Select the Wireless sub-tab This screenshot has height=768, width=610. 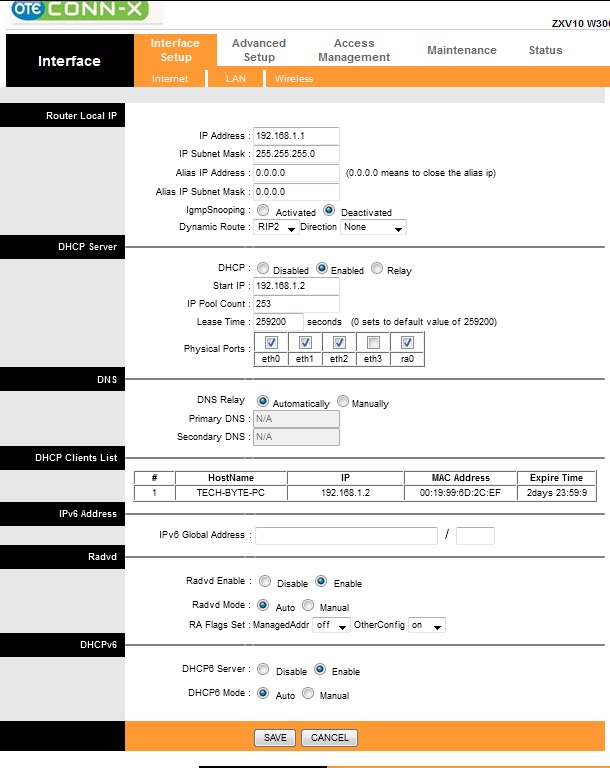click(x=293, y=78)
